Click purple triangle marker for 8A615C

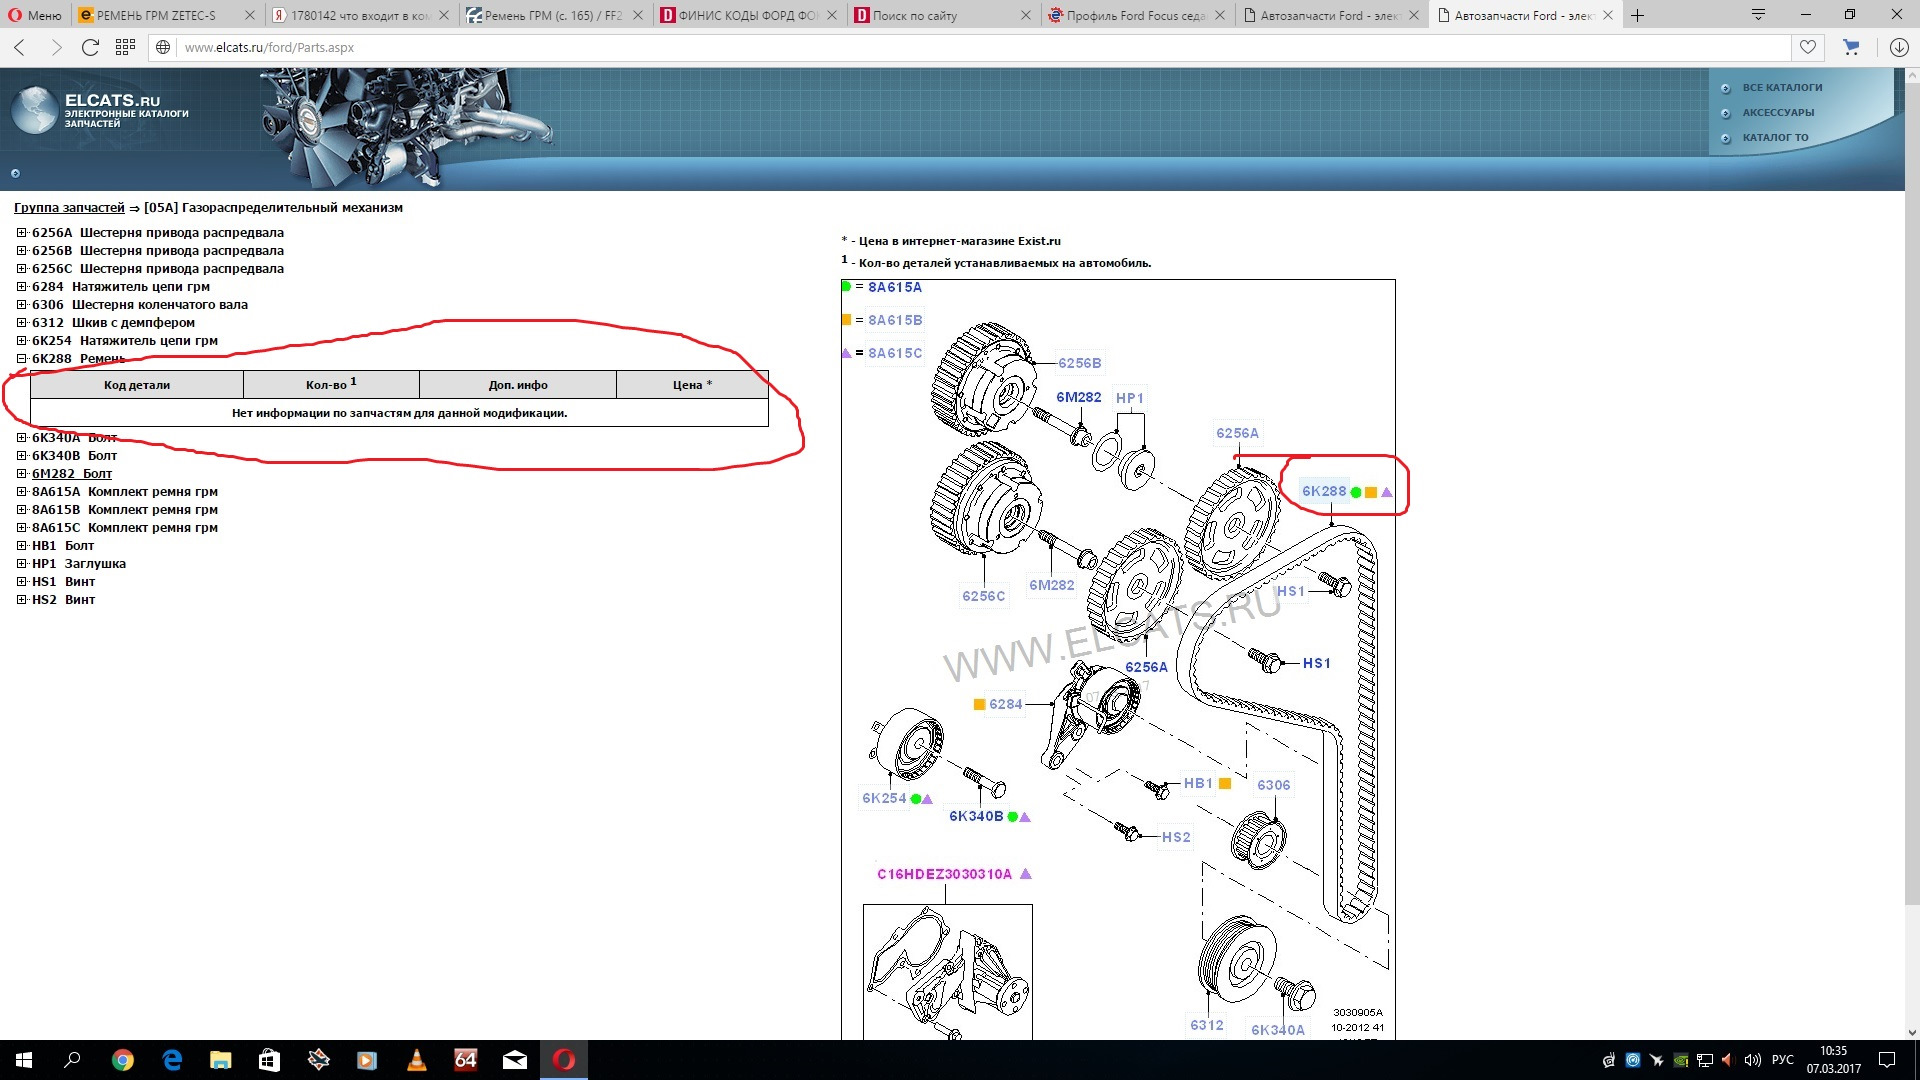point(846,353)
